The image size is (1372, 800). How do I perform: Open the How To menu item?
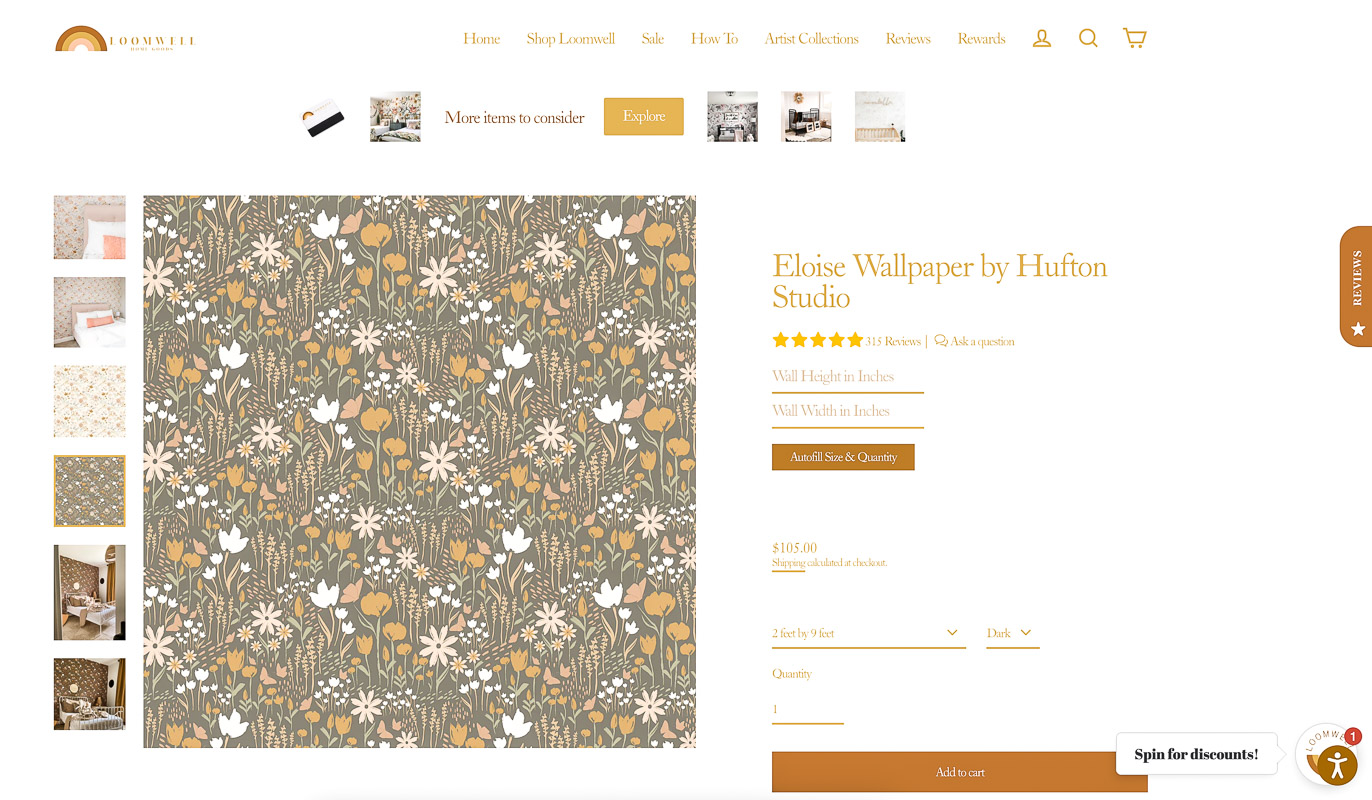click(714, 39)
